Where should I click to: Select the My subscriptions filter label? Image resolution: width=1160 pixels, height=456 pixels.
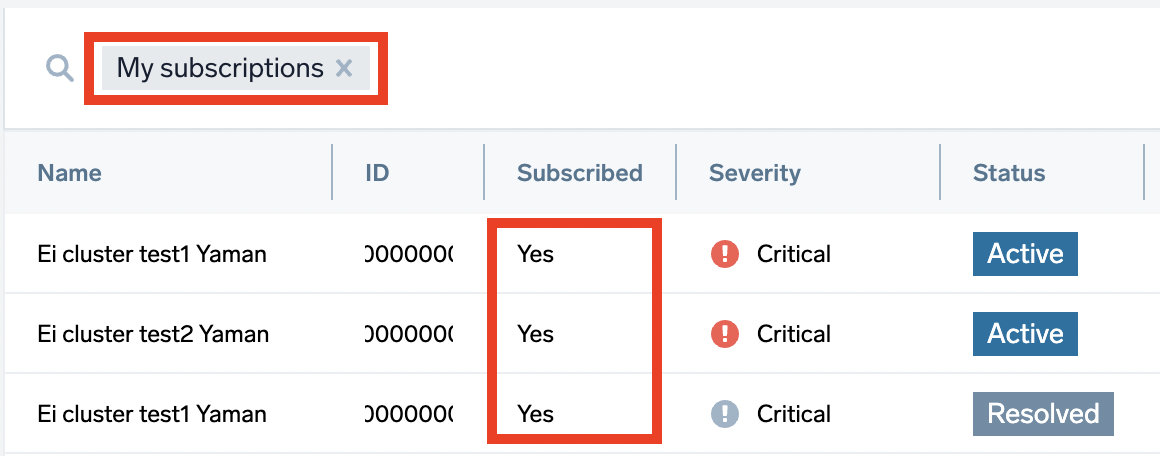(220, 68)
